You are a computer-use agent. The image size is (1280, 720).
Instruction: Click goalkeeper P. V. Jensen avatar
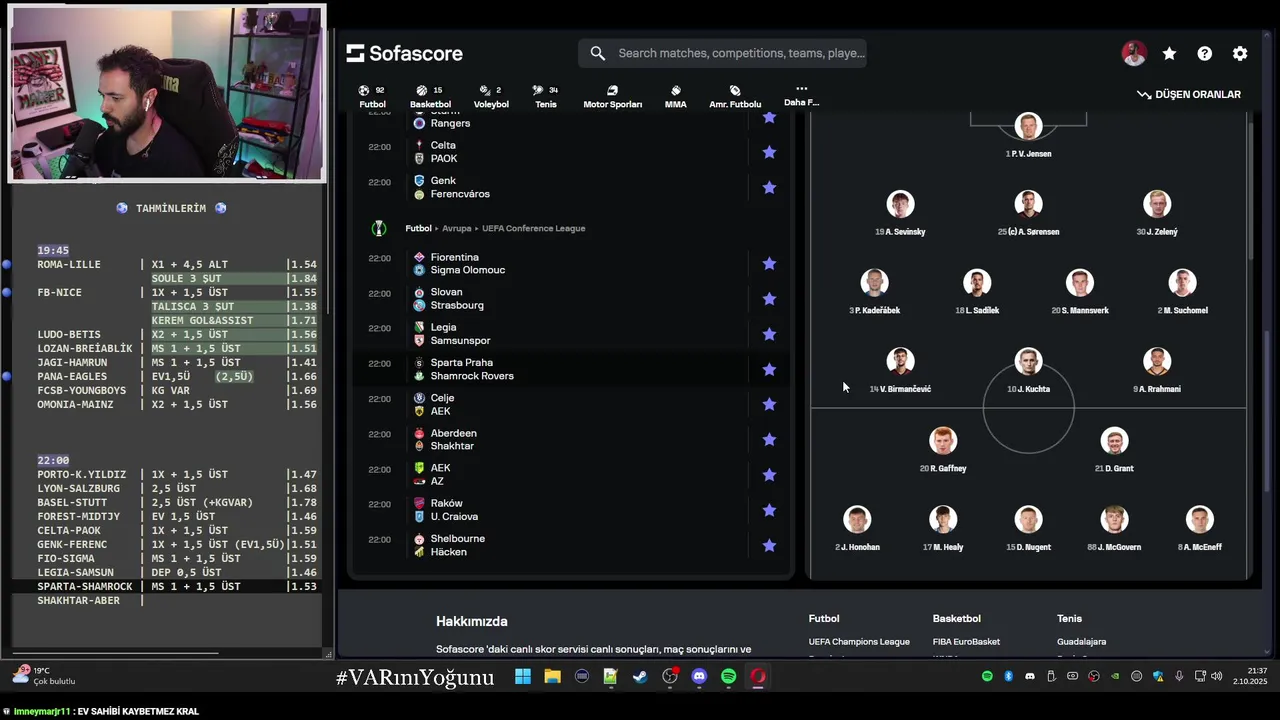(x=1028, y=126)
